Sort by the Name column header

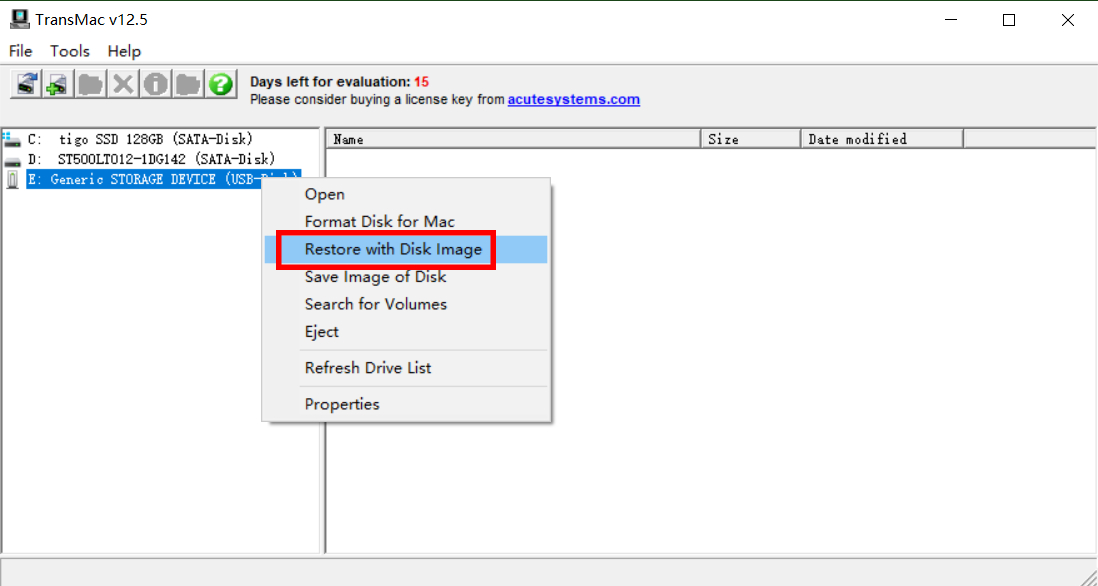pos(513,139)
